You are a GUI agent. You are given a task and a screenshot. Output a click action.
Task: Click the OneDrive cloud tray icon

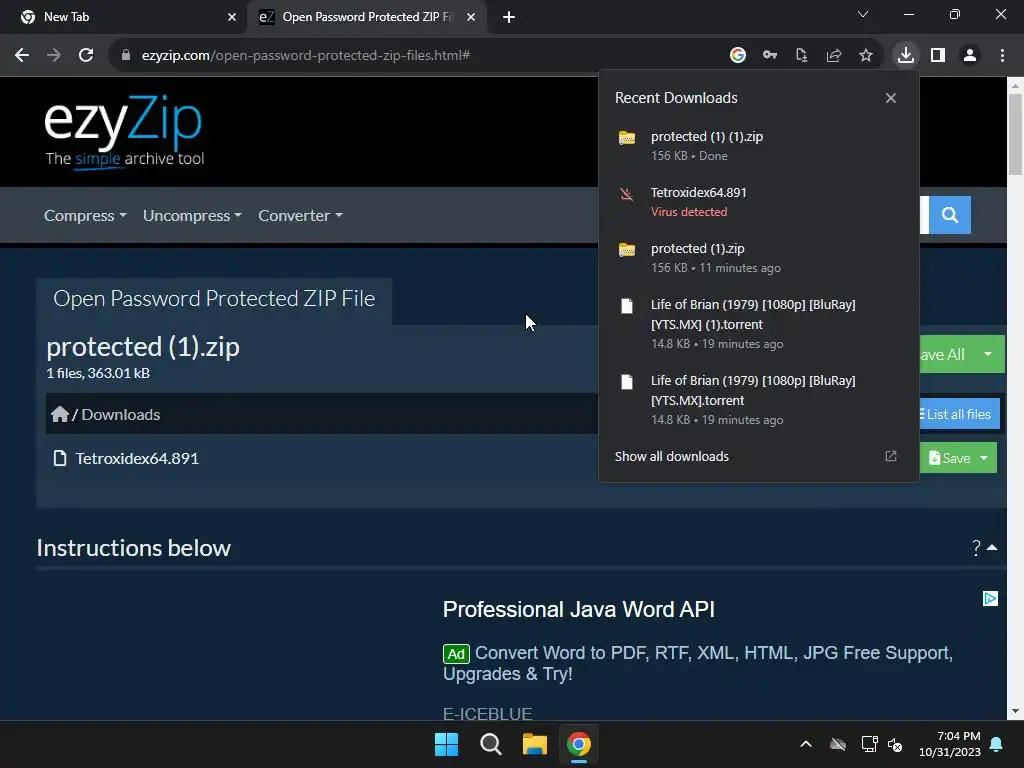(838, 744)
